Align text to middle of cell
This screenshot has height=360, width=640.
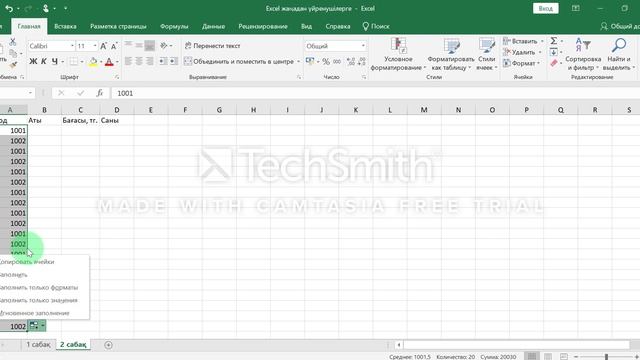[139, 45]
